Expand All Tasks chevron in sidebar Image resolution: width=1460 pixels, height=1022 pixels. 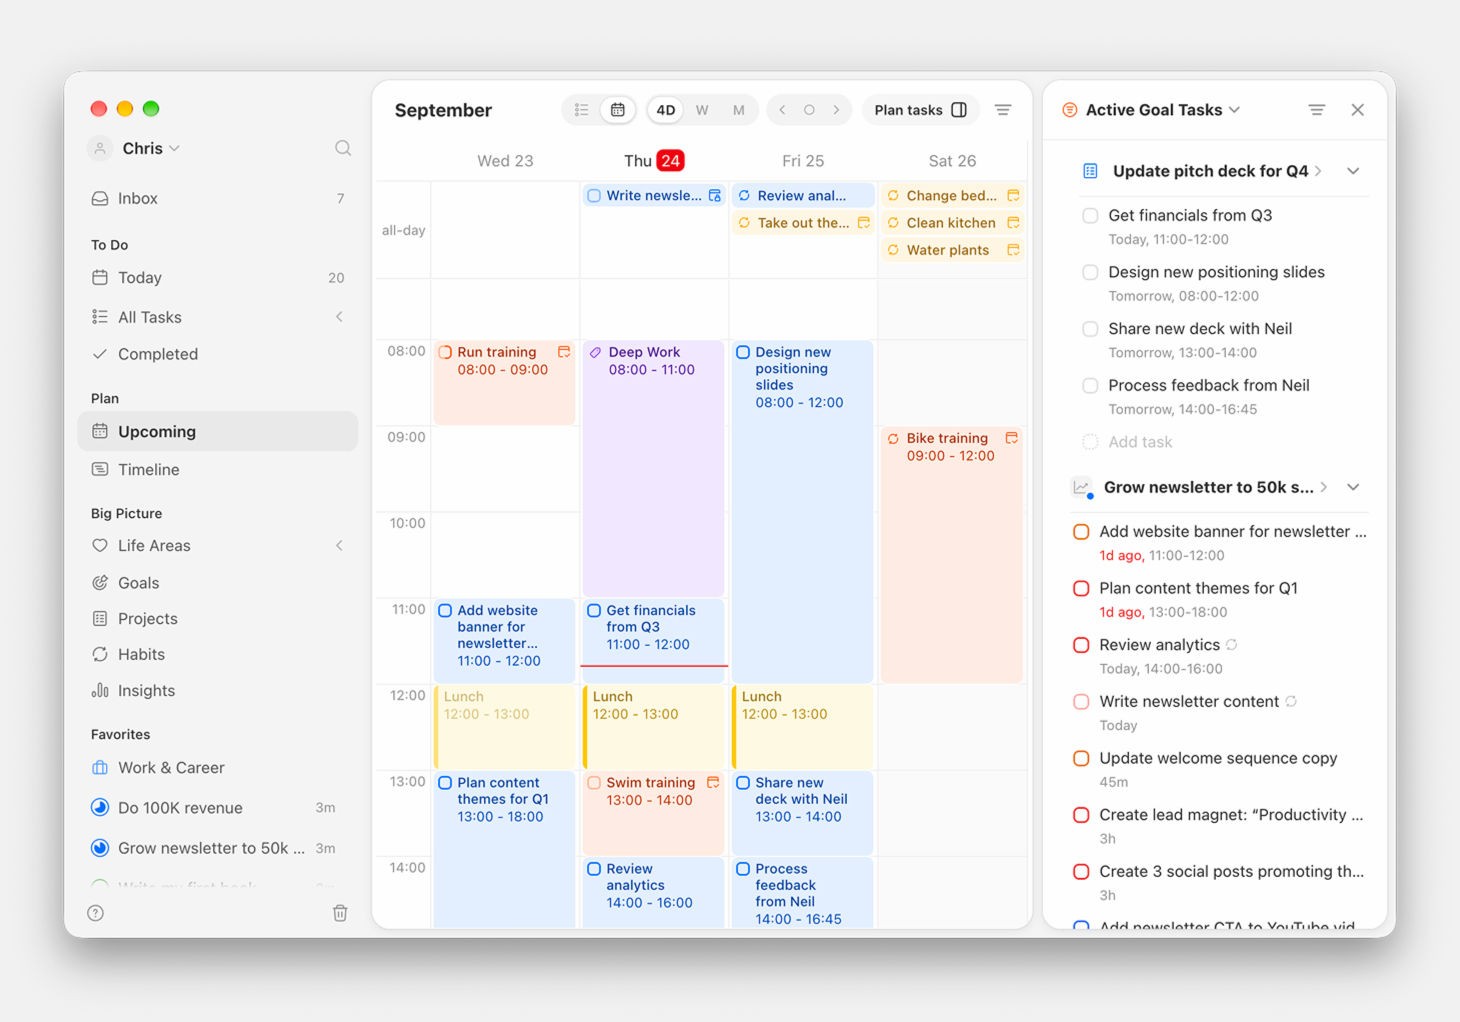click(x=339, y=317)
